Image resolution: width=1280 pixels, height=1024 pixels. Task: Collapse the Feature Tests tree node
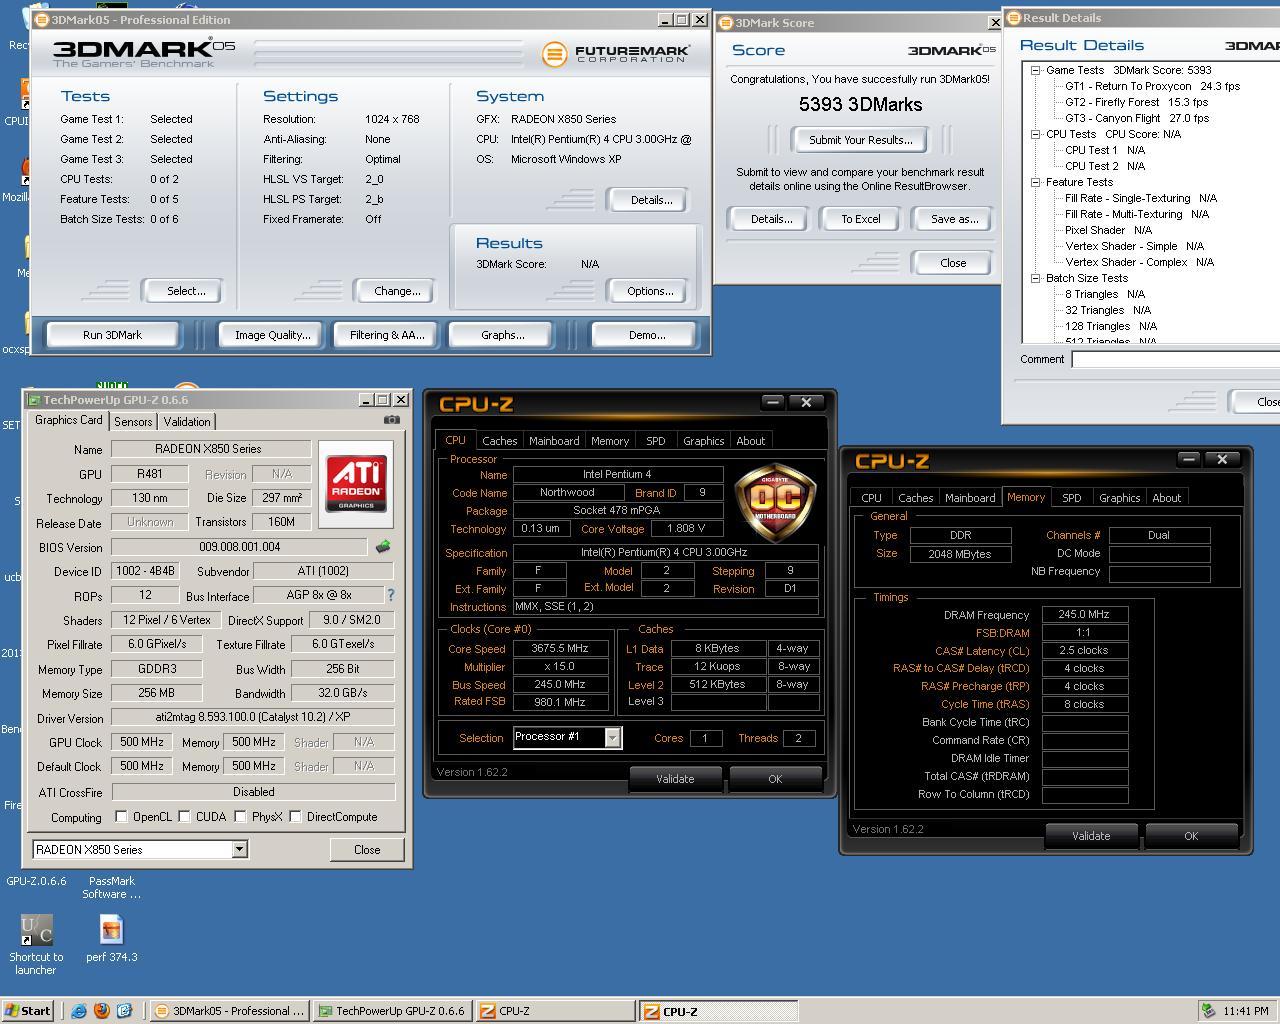pos(1036,182)
